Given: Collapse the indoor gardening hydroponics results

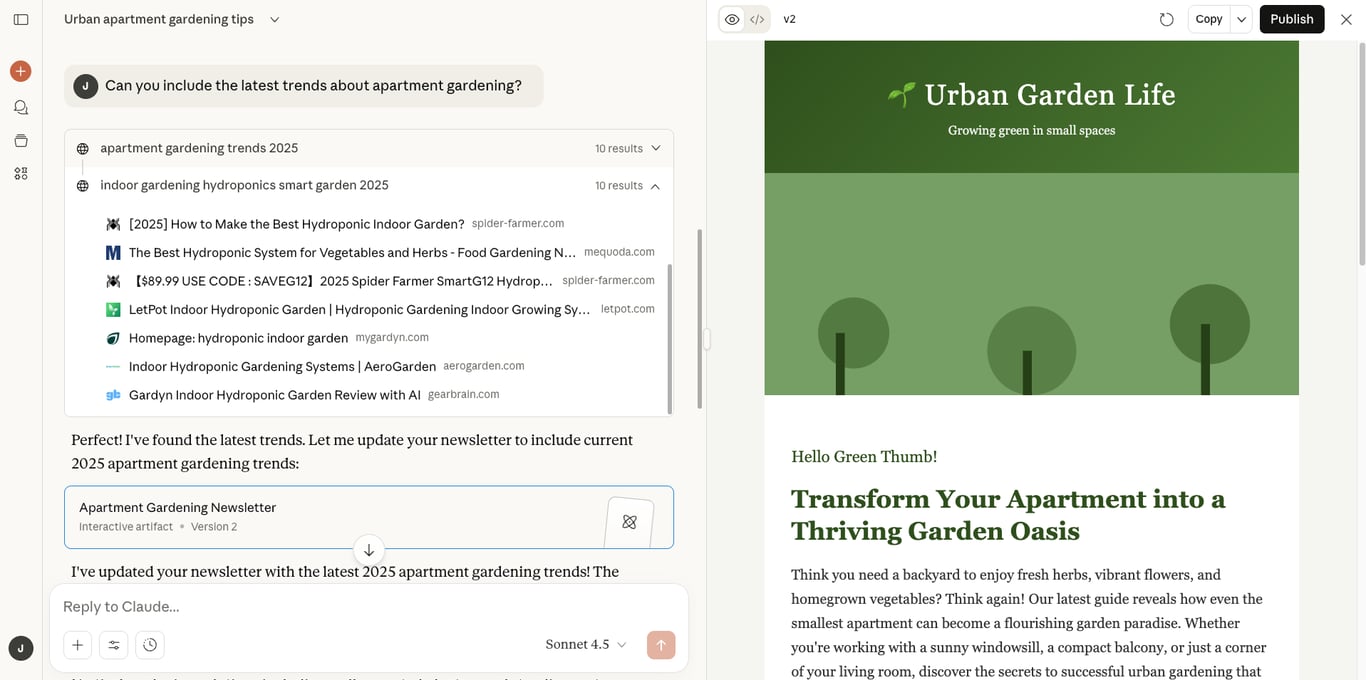Looking at the screenshot, I should 656,185.
